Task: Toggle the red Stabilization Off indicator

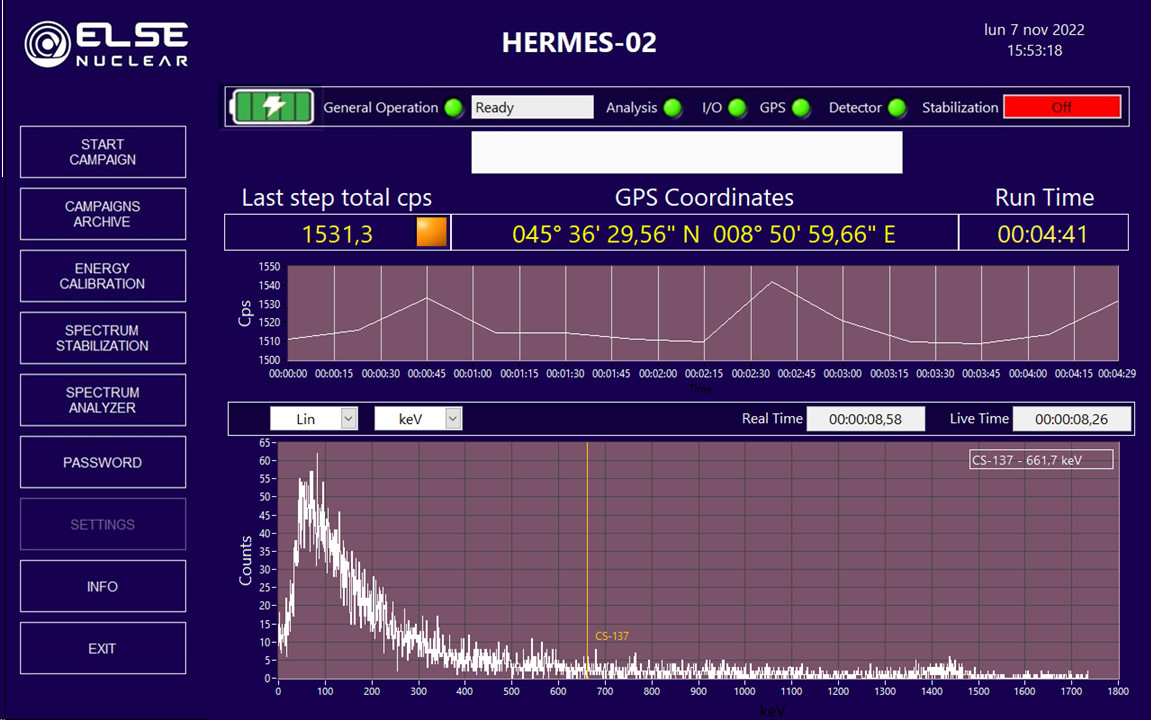Action: click(1062, 108)
